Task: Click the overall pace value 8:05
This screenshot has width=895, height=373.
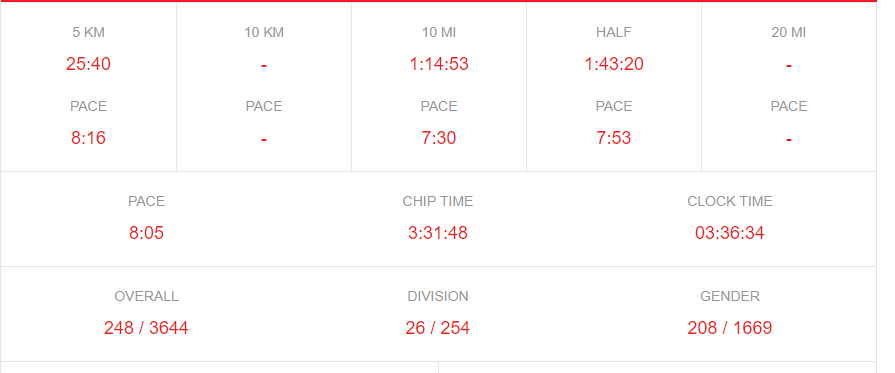Action: tap(146, 233)
